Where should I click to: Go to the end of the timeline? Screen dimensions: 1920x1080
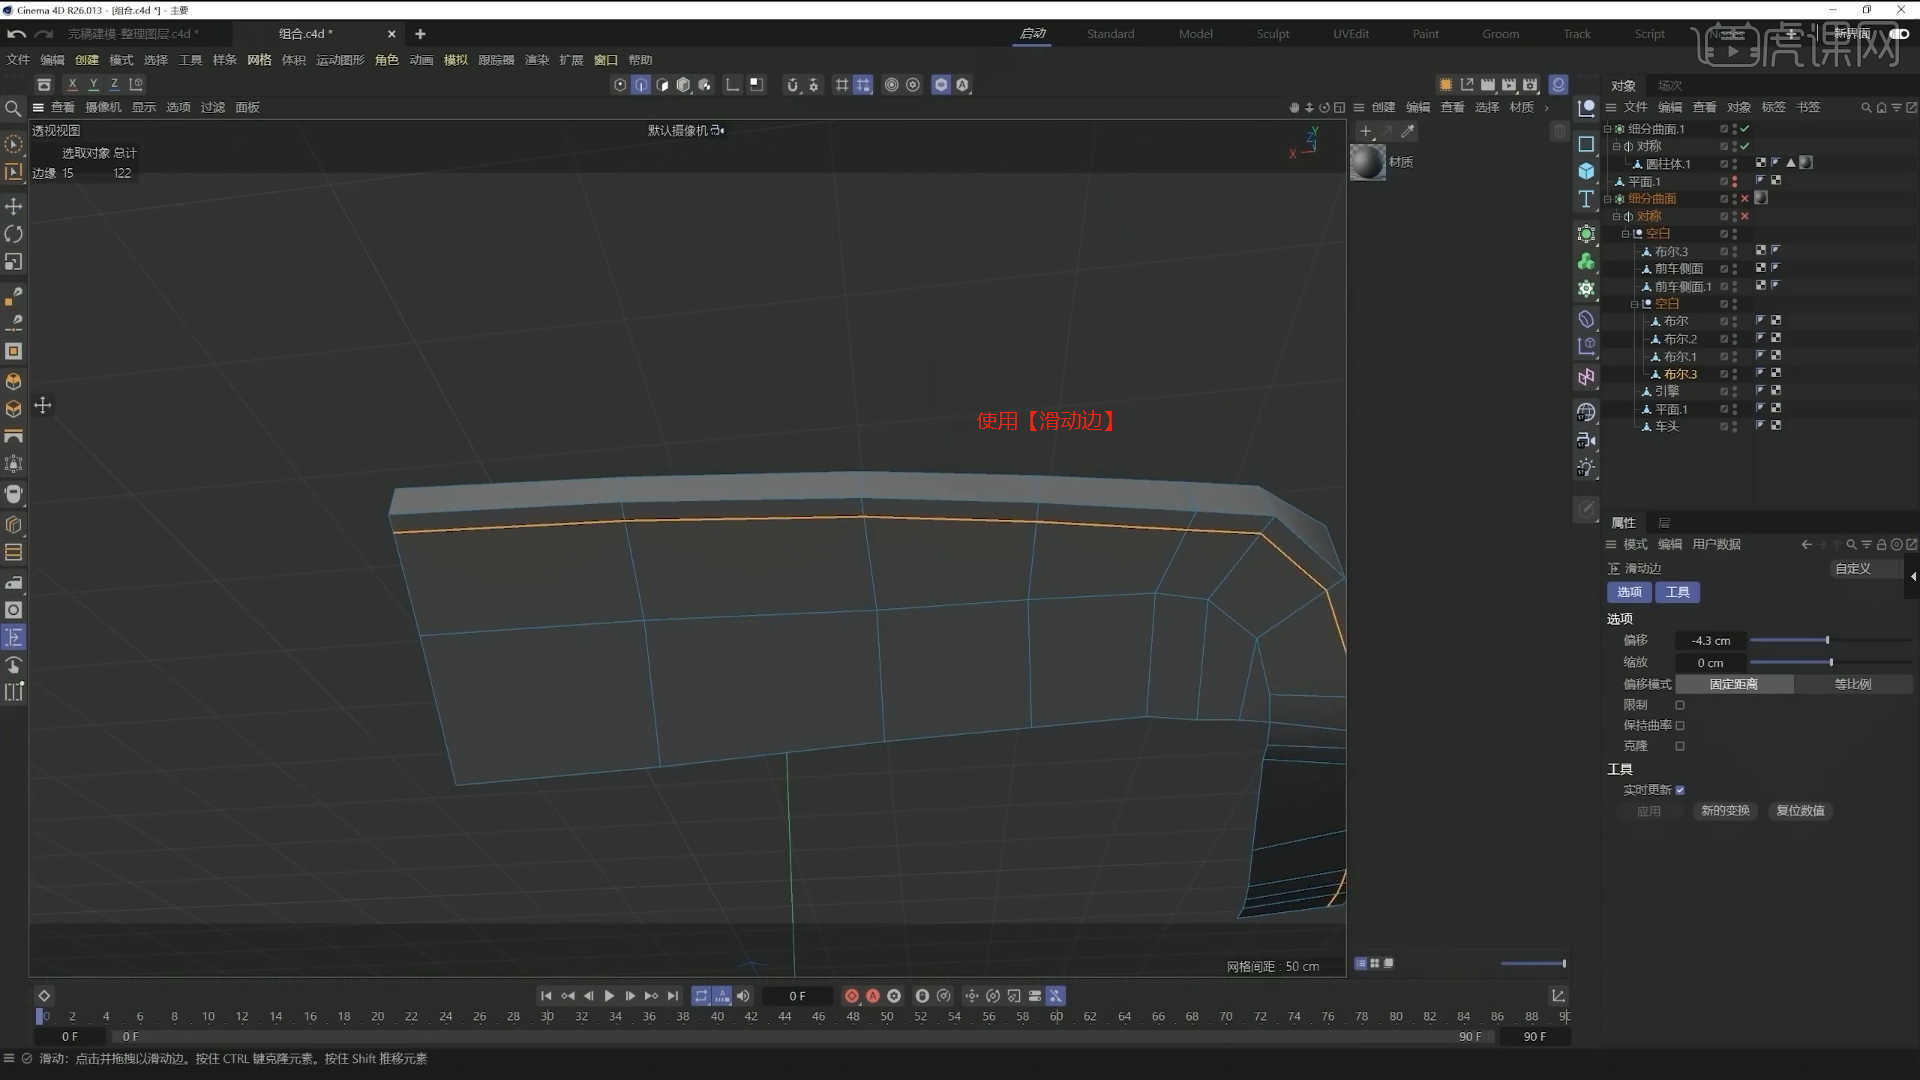pos(673,996)
